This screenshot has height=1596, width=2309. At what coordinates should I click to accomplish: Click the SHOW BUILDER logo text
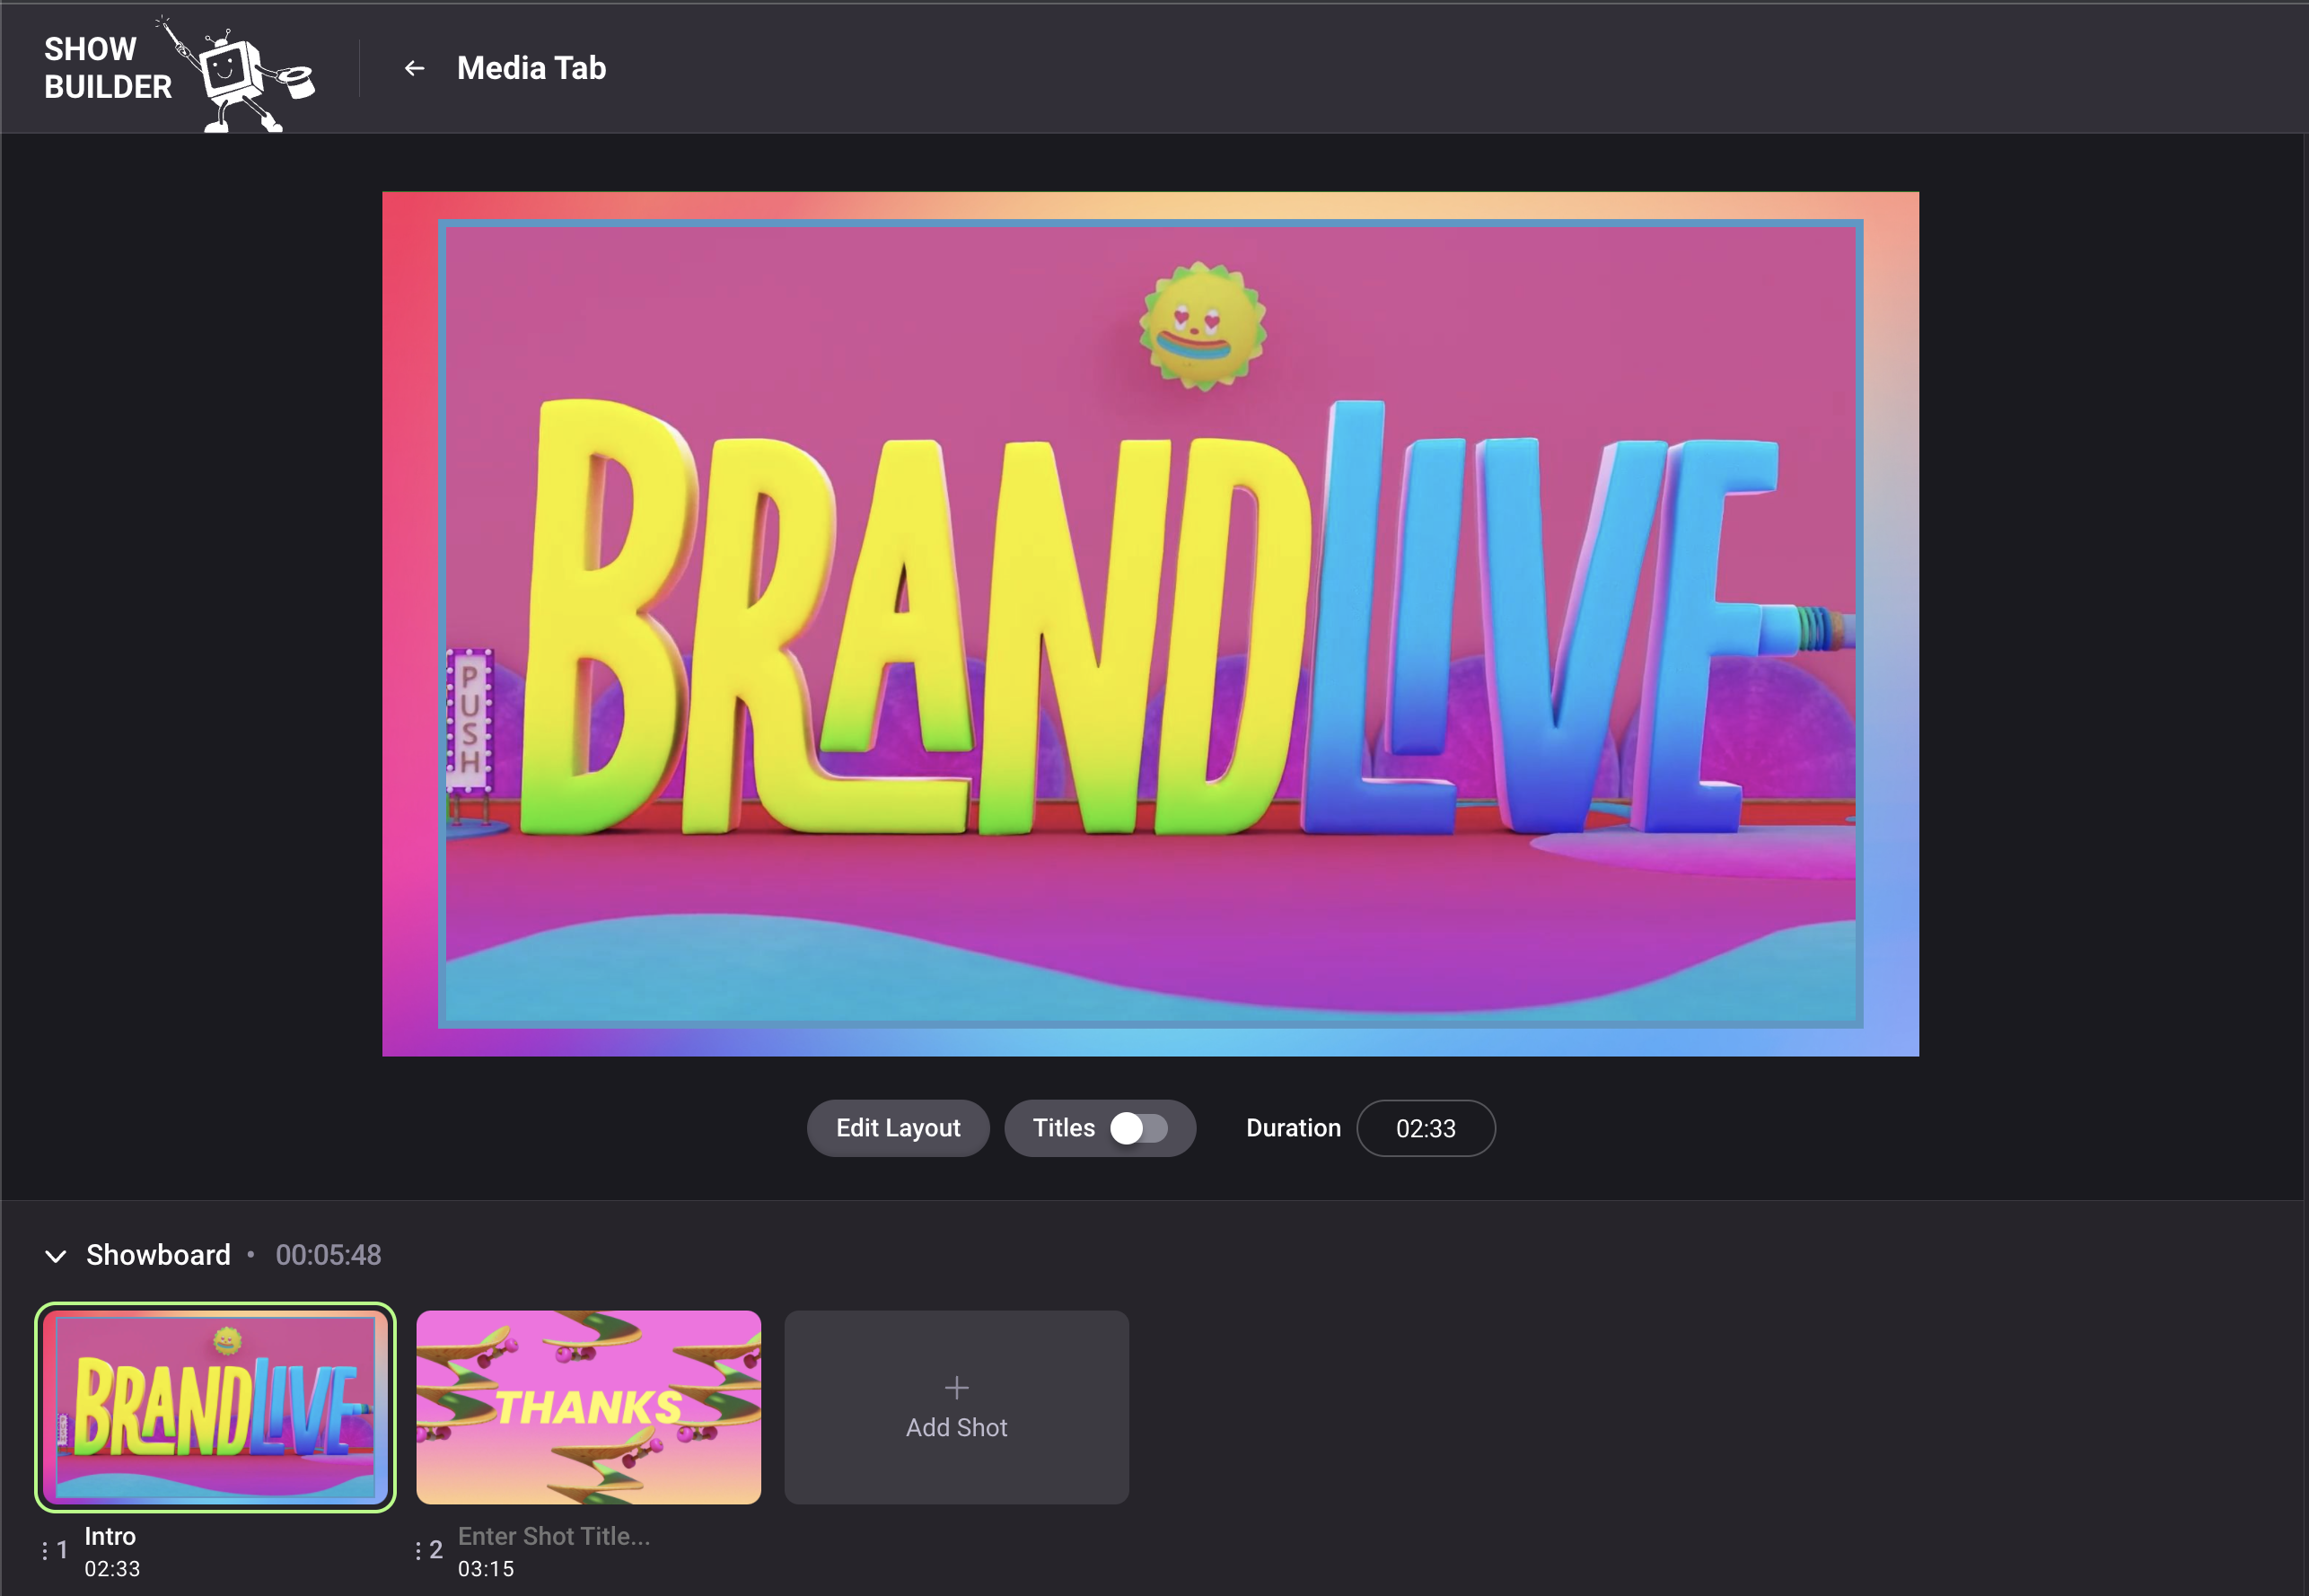tap(108, 68)
